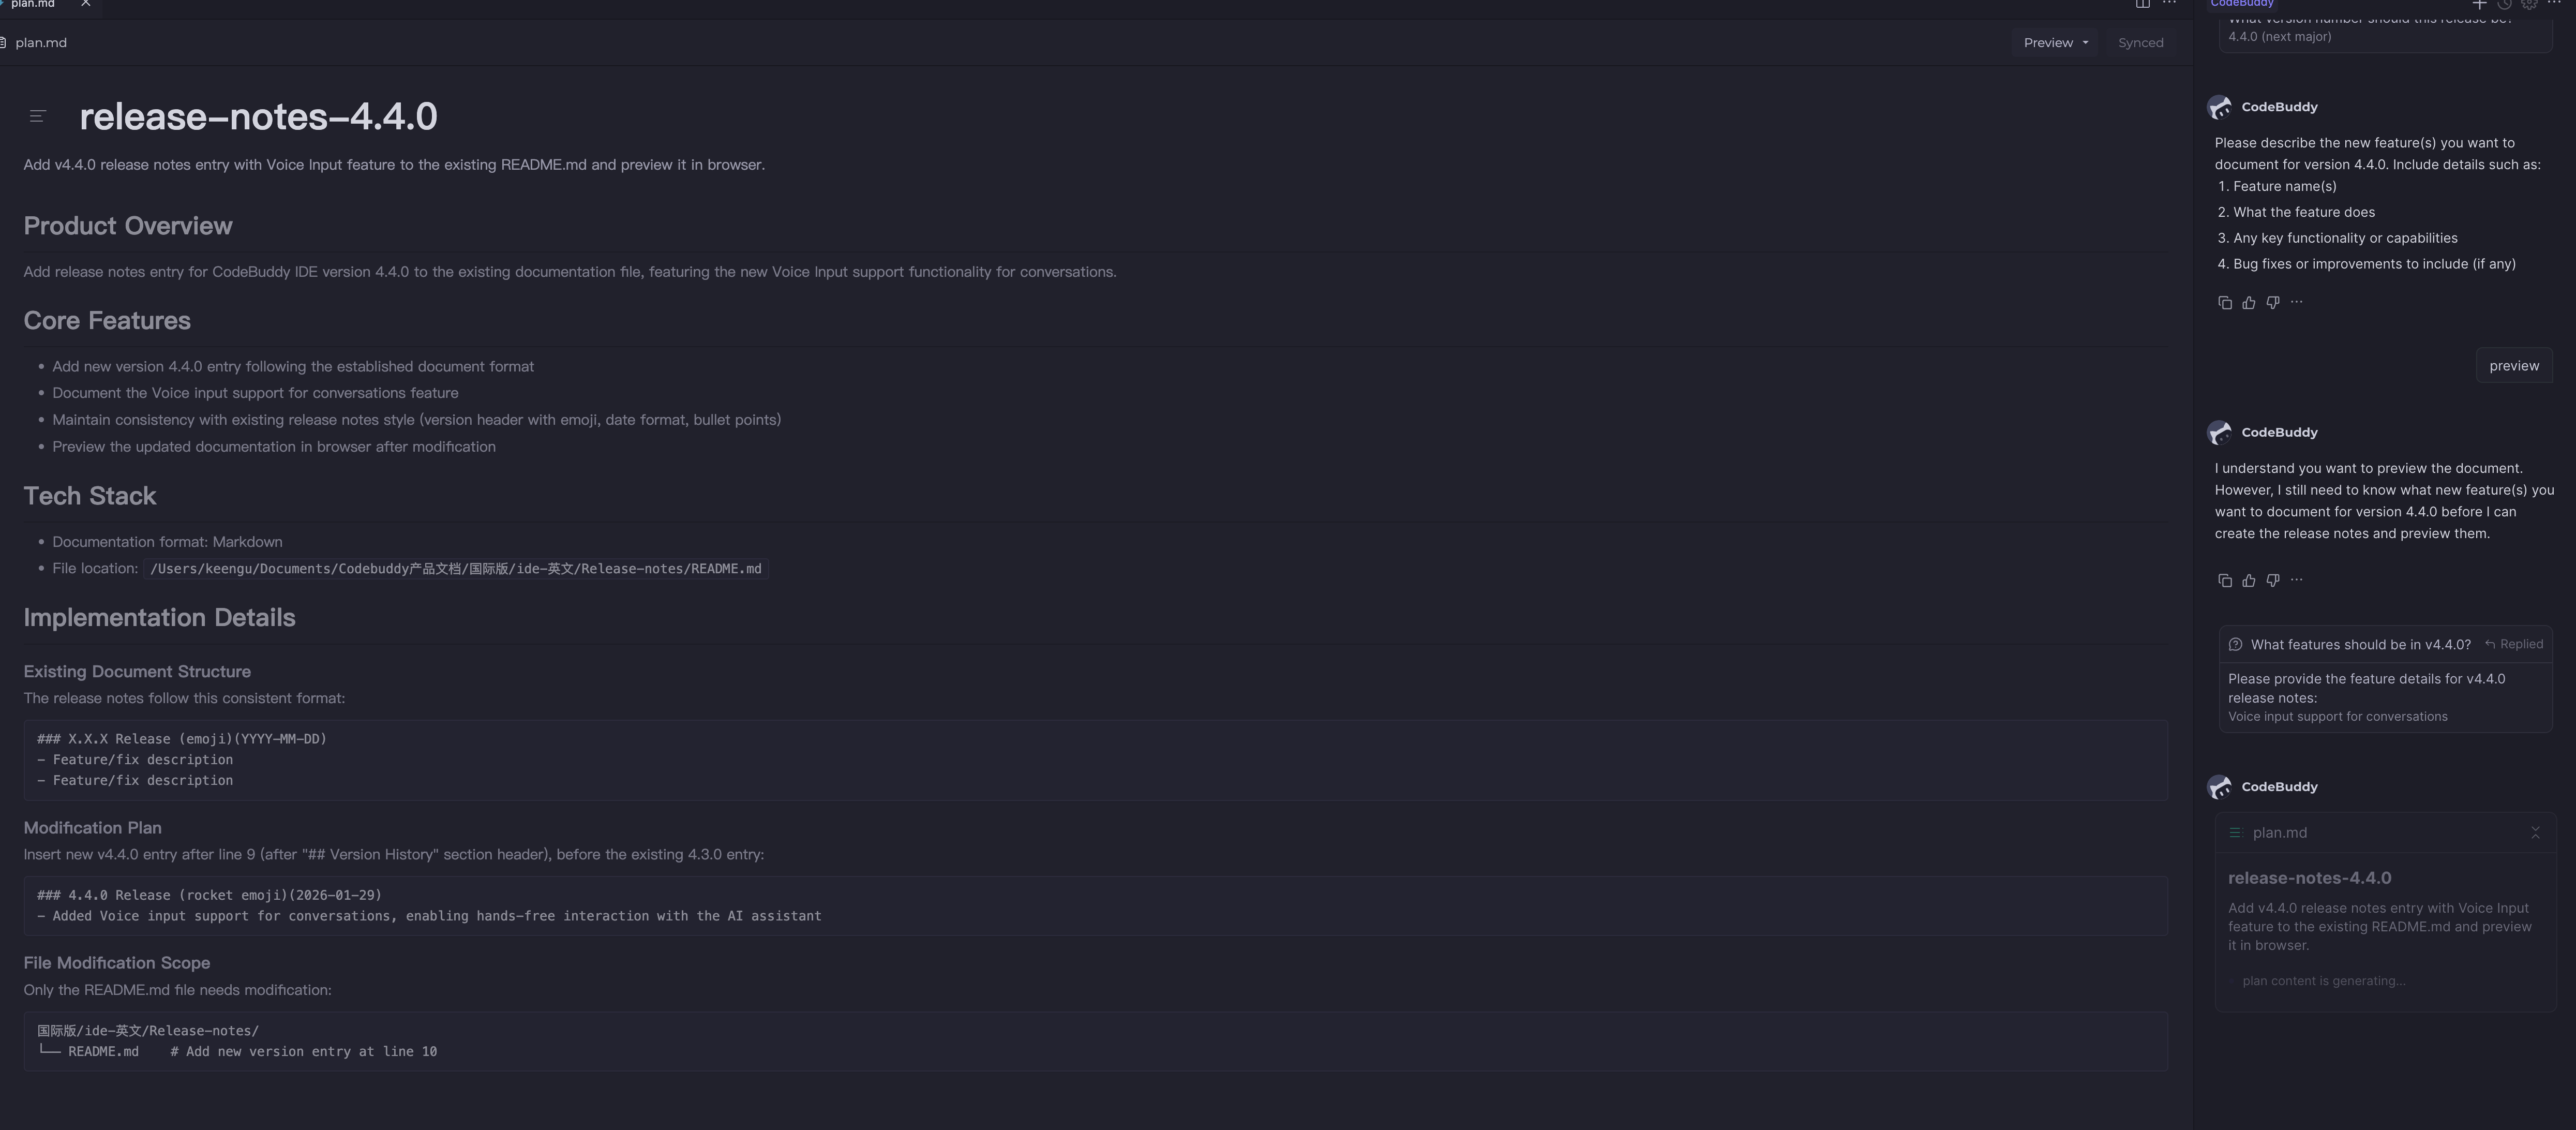Screen dimensions: 2576x1130
Task: Close the plan.md tab
Action: click(x=86, y=4)
